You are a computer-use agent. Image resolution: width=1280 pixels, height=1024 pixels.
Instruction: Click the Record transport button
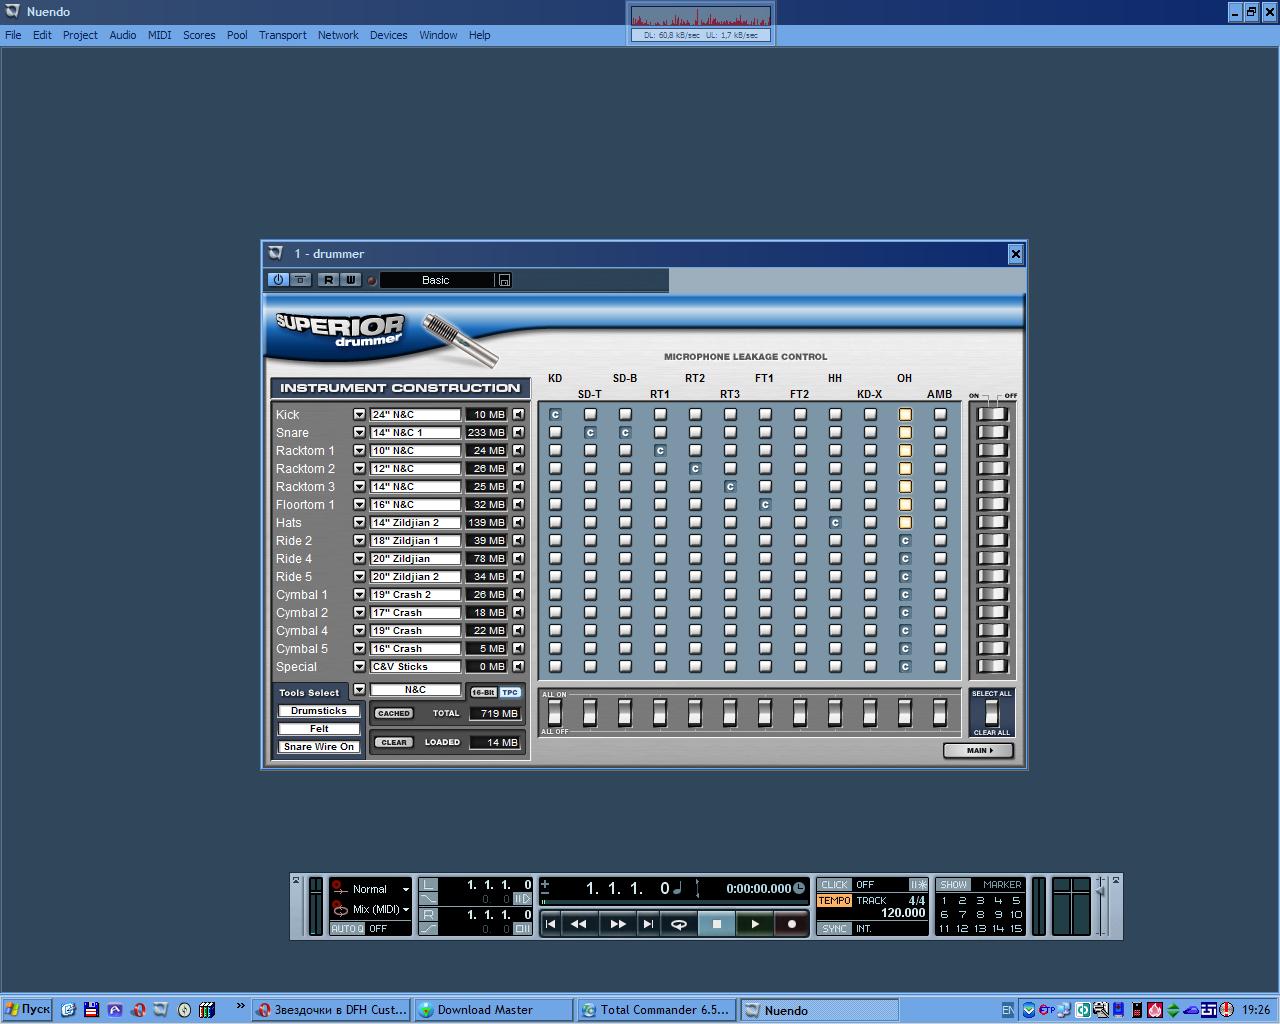point(792,924)
